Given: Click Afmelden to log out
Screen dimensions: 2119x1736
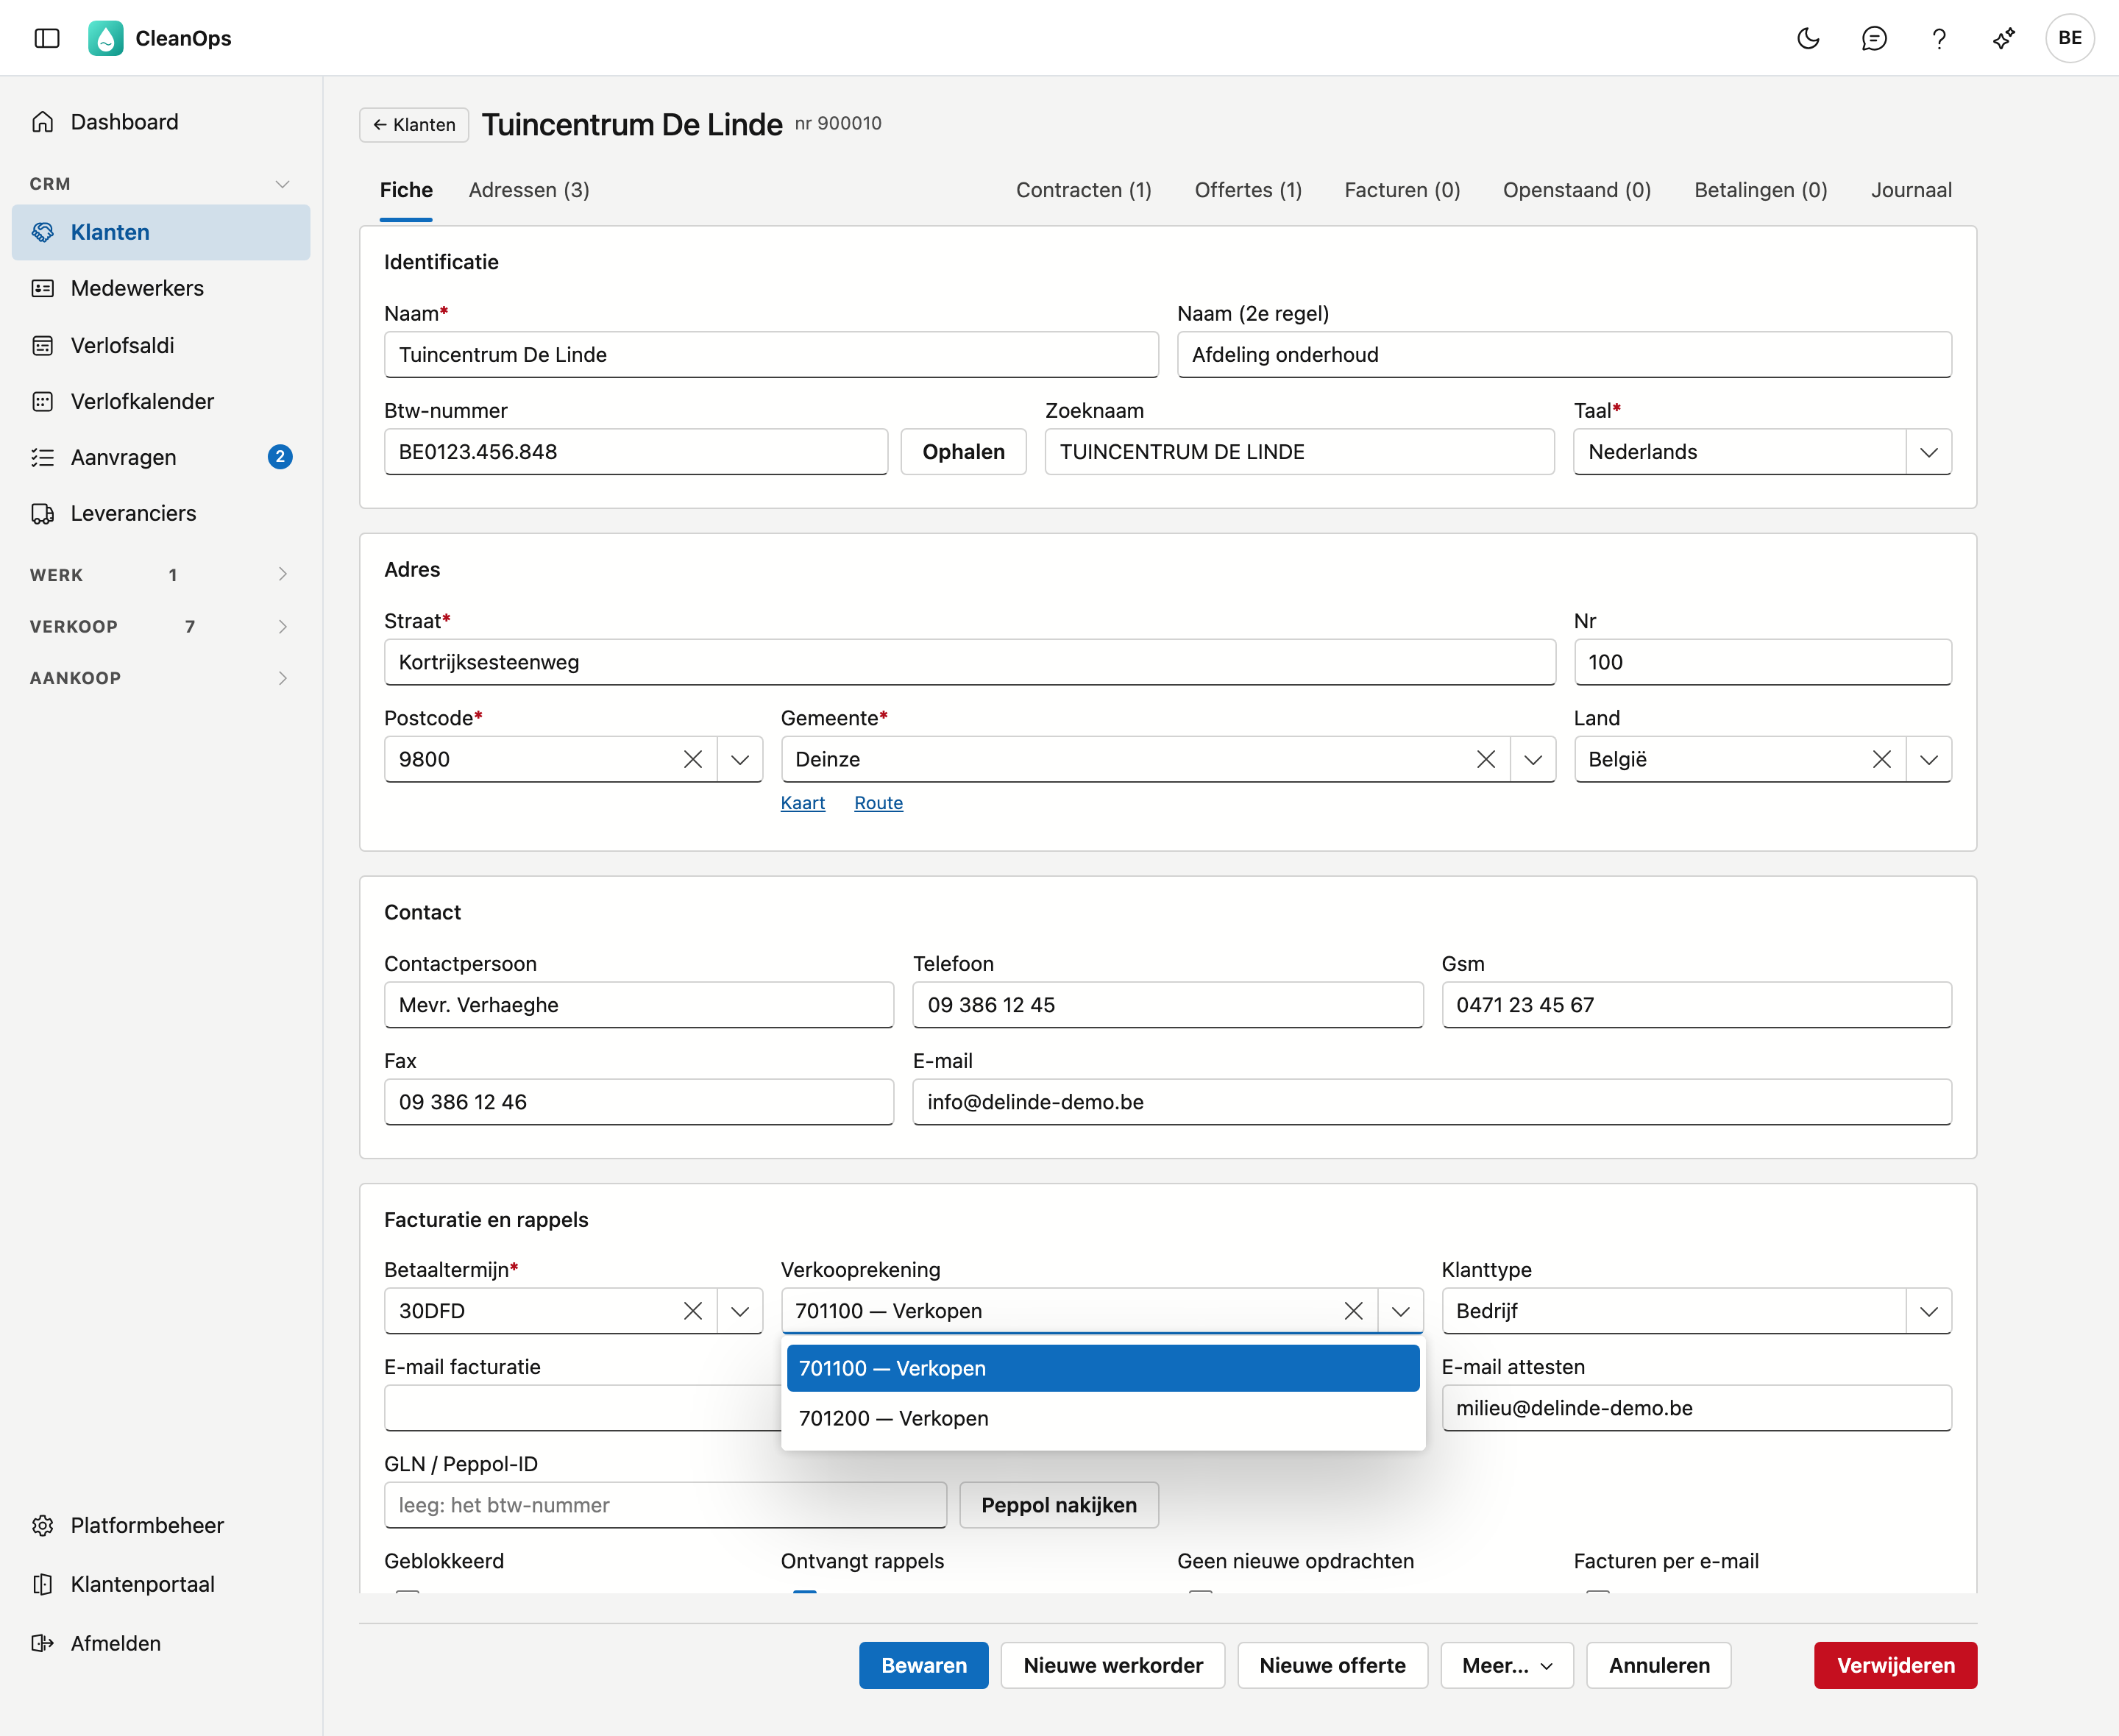Looking at the screenshot, I should tap(161, 1643).
